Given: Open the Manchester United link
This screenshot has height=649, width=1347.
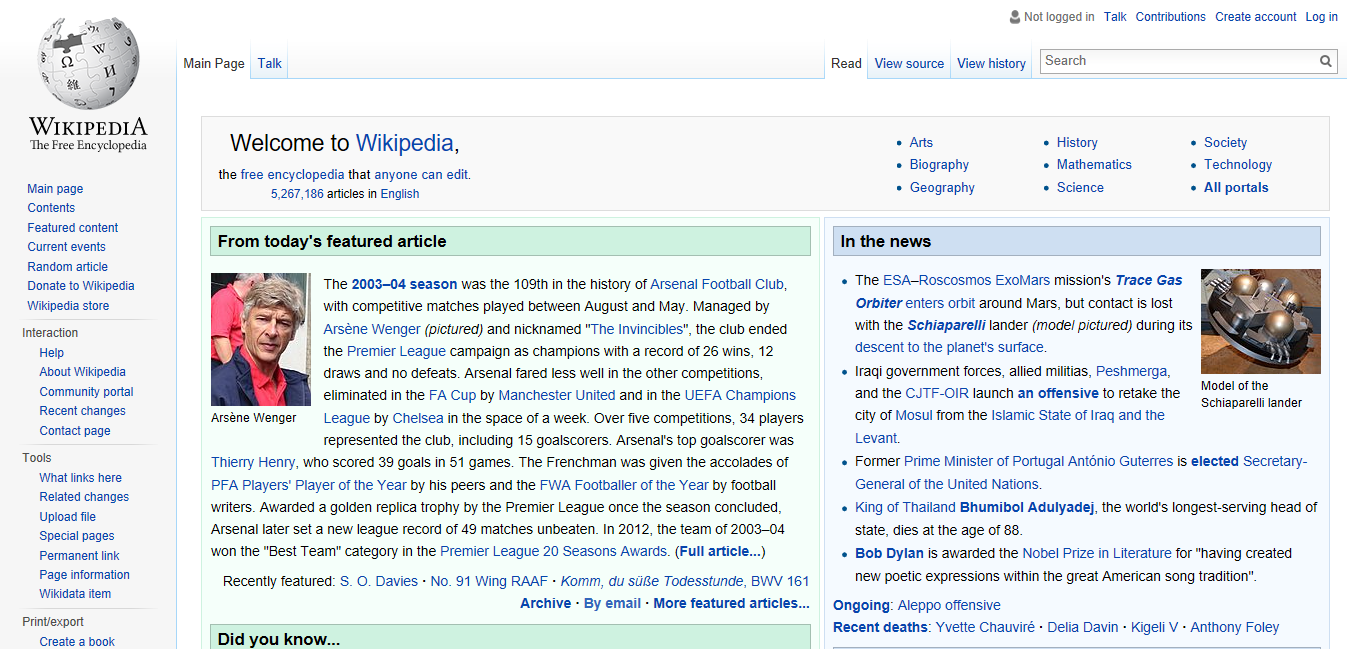Looking at the screenshot, I should coord(557,395).
